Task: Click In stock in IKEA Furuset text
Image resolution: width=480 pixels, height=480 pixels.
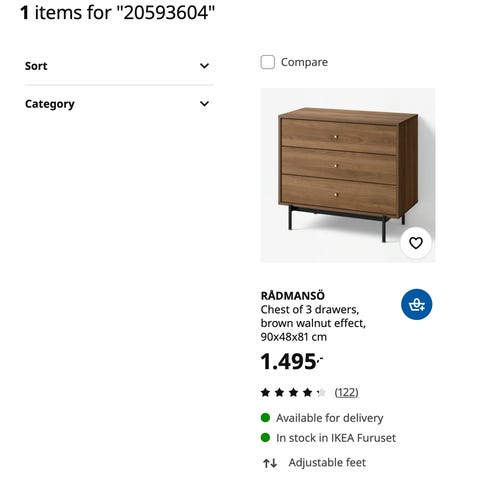Action: [336, 438]
